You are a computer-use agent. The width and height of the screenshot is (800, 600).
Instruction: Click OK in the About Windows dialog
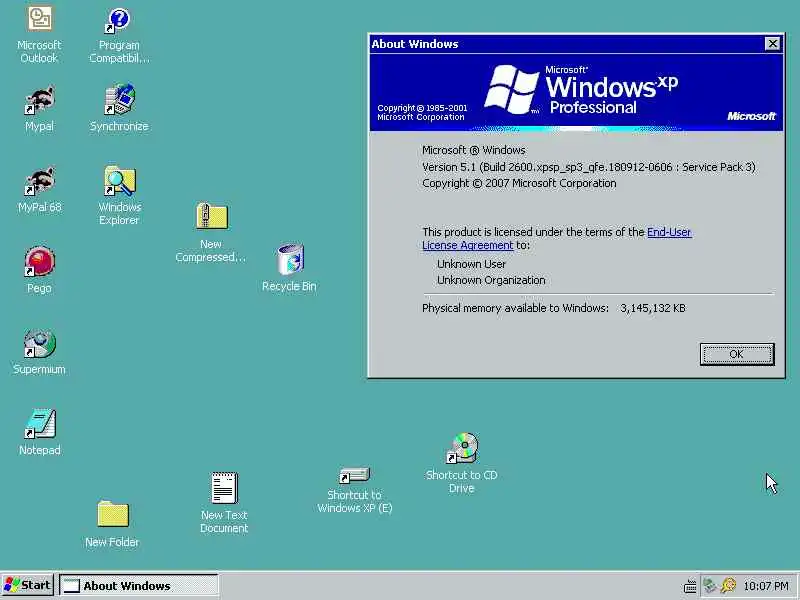tap(737, 354)
